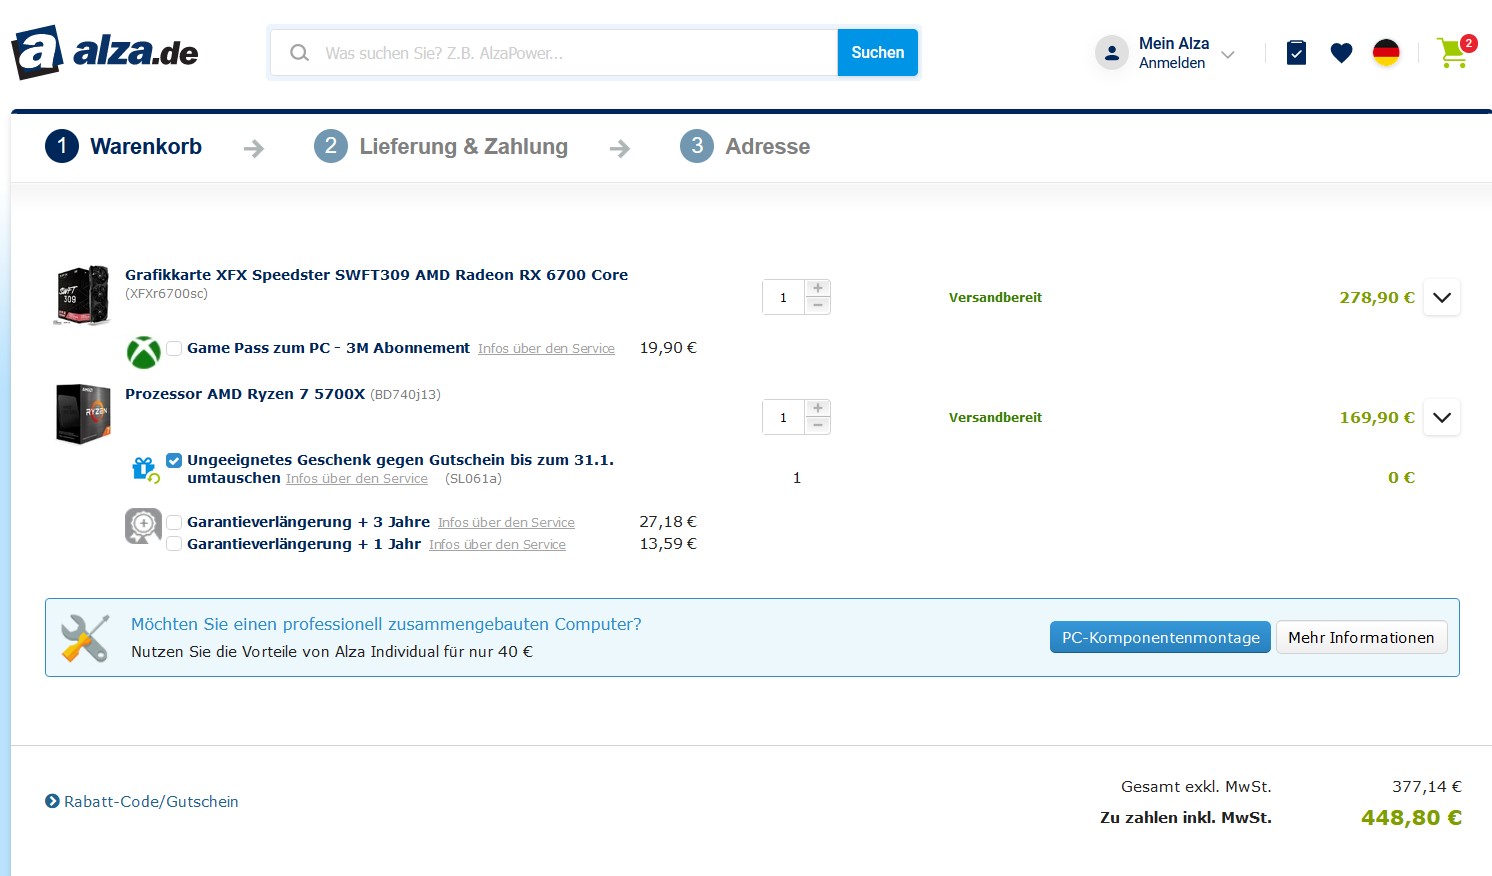This screenshot has height=876, width=1492.
Task: Open the alza.de logo homepage
Action: pyautogui.click(x=105, y=52)
